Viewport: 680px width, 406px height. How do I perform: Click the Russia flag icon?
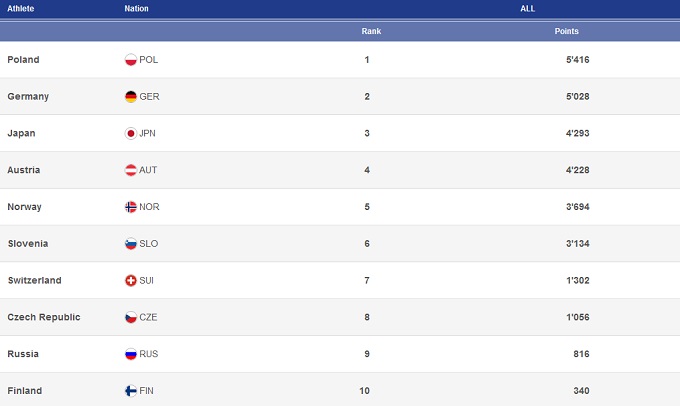pos(130,354)
